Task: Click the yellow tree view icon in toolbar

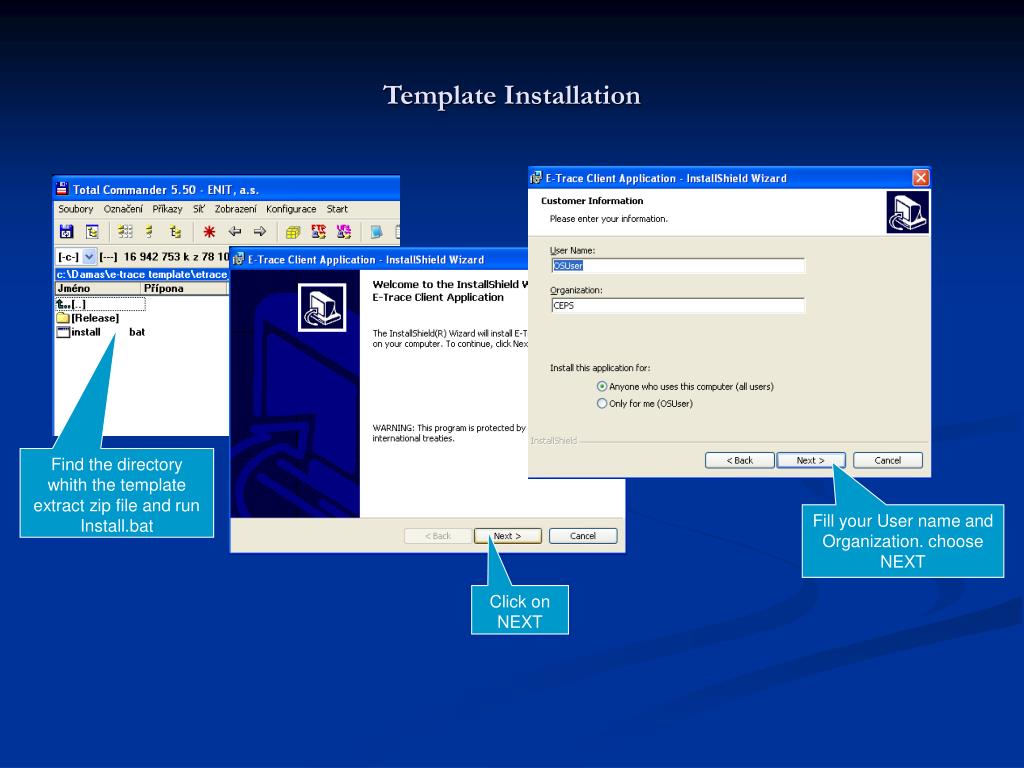Action: [x=175, y=231]
